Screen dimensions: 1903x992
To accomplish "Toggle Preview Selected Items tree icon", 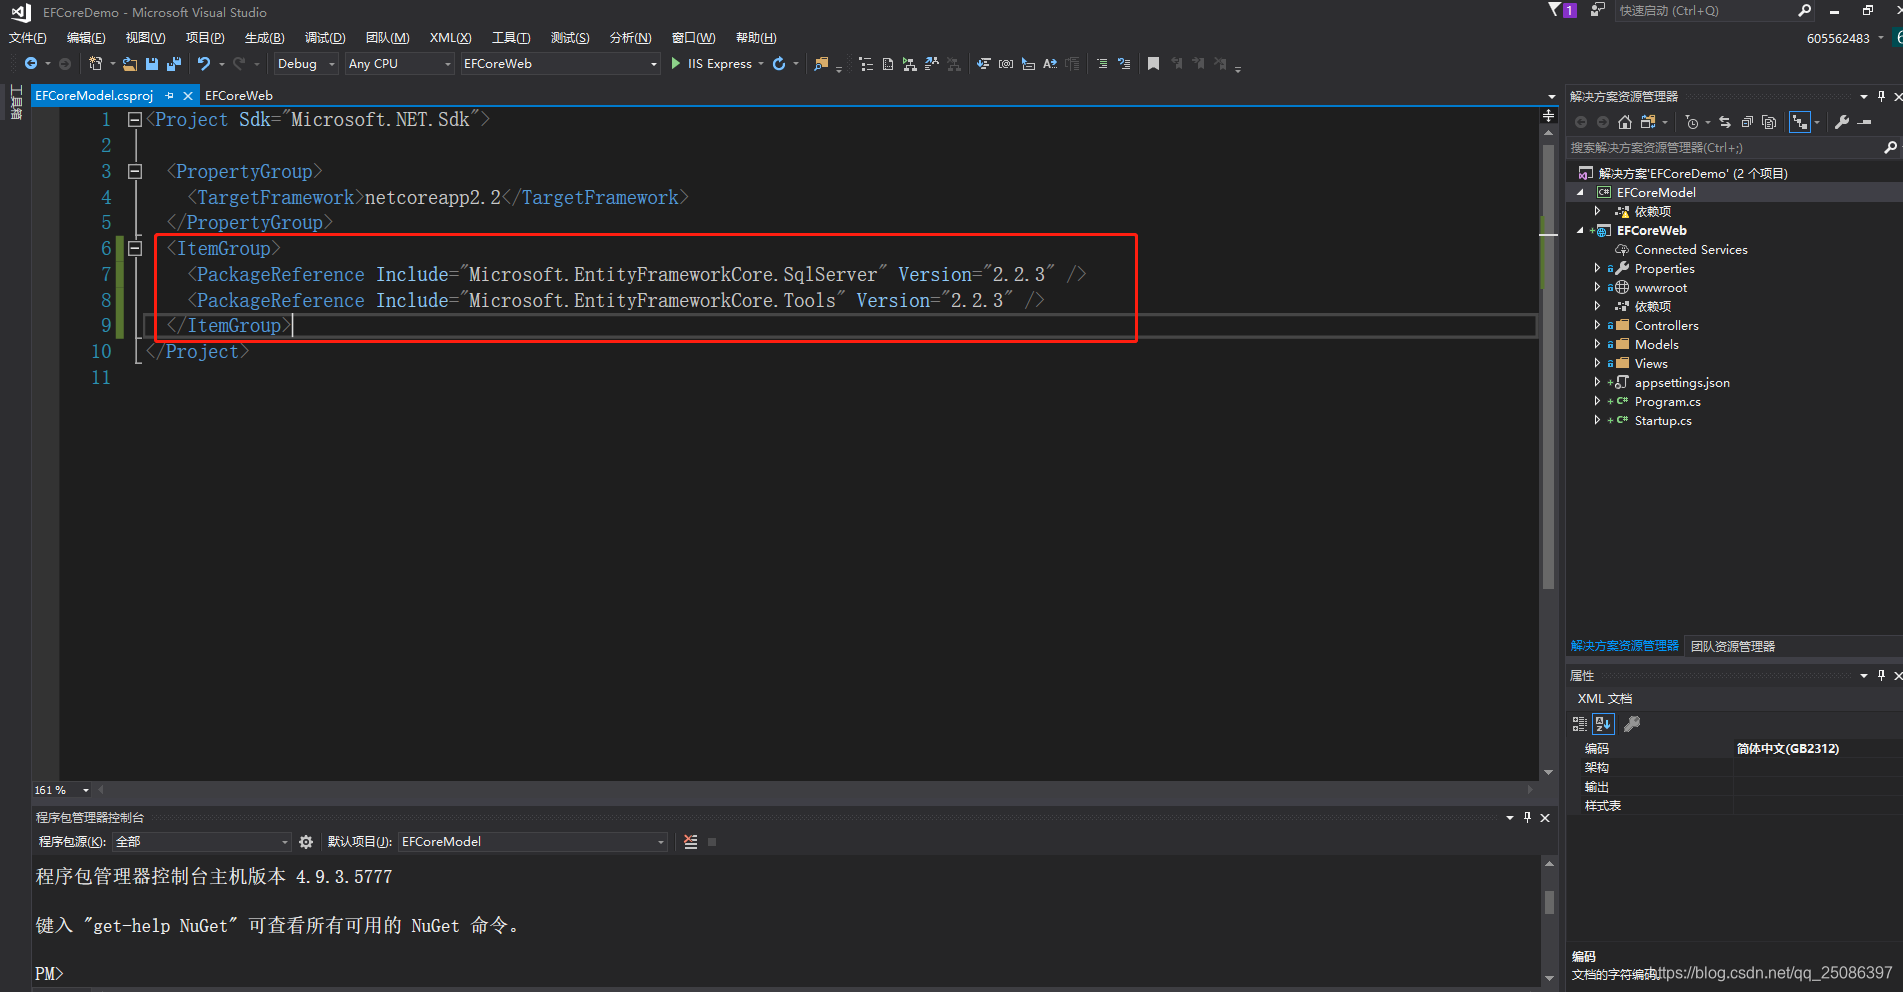I will (x=1800, y=122).
